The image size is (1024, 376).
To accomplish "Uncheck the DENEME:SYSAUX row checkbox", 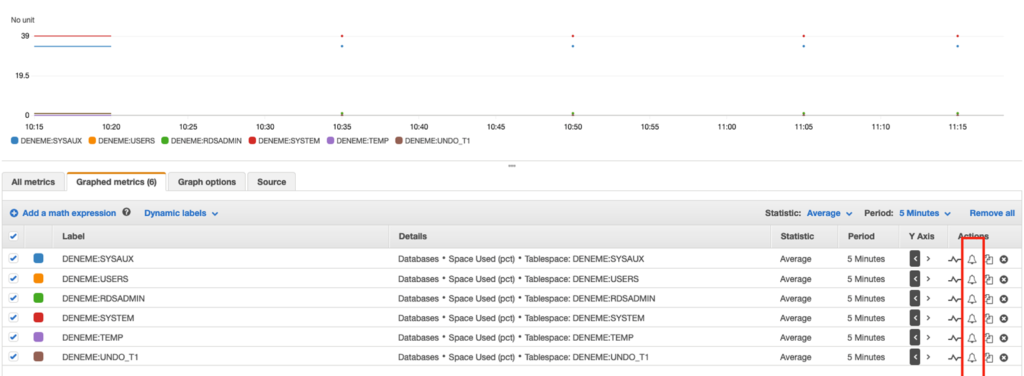I will pyautogui.click(x=14, y=258).
